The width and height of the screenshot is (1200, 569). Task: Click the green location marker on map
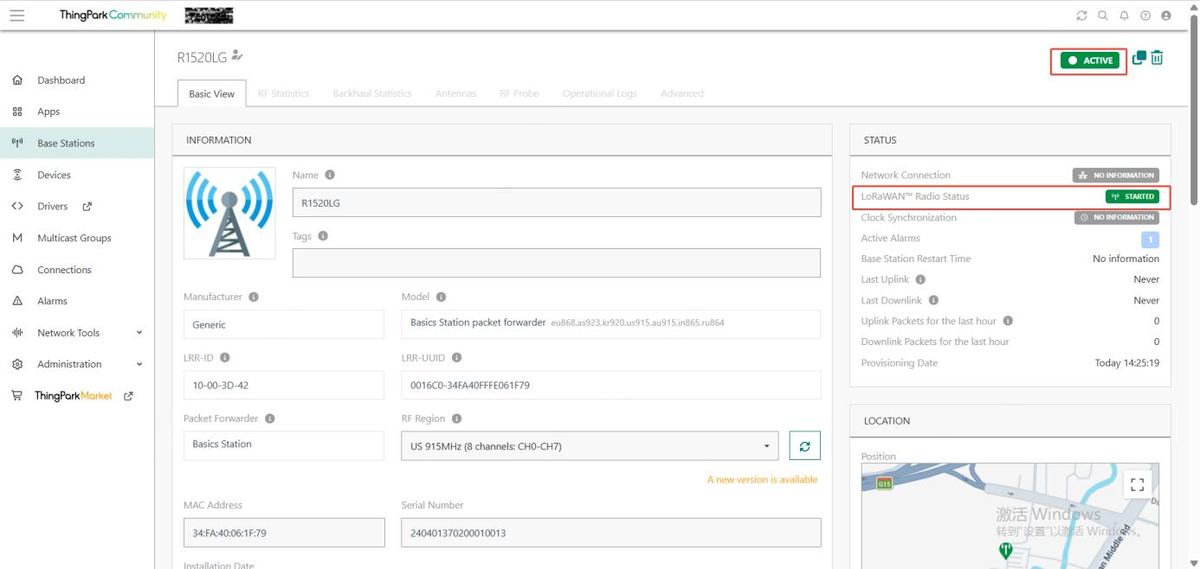[1006, 551]
